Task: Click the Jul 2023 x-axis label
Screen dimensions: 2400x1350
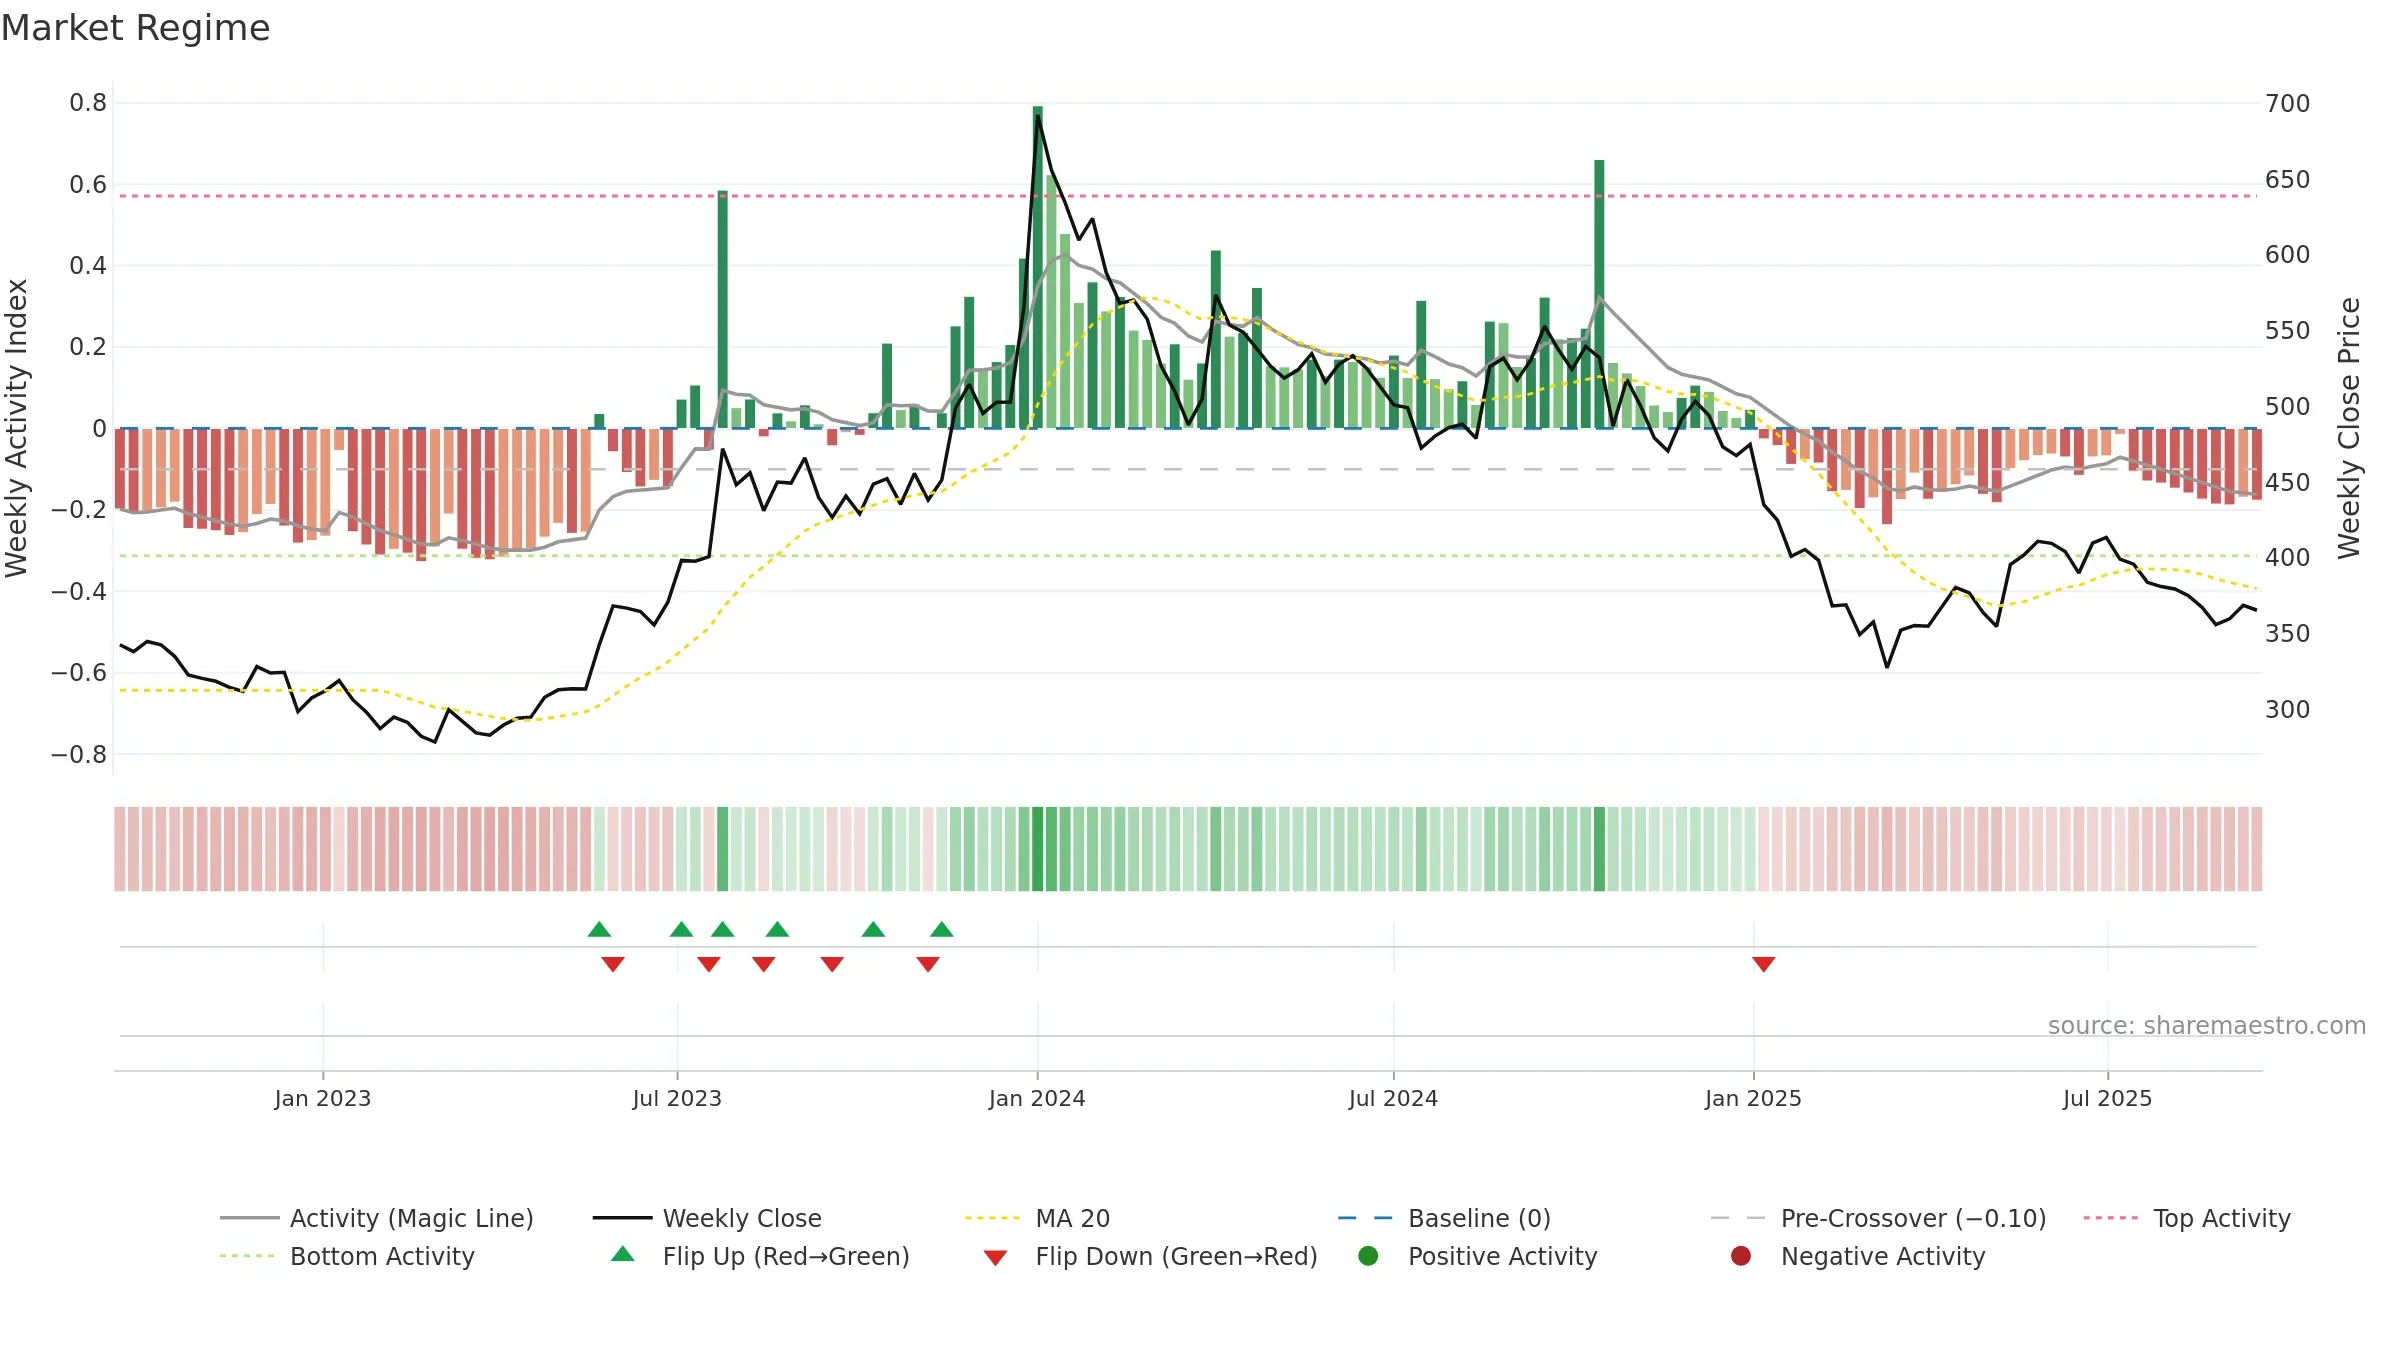Action: 677,1098
